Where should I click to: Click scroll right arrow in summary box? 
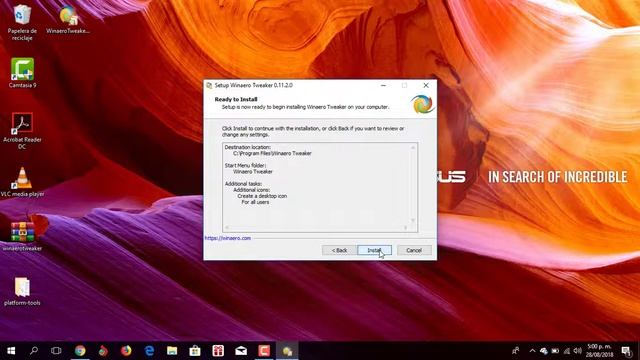pos(405,228)
